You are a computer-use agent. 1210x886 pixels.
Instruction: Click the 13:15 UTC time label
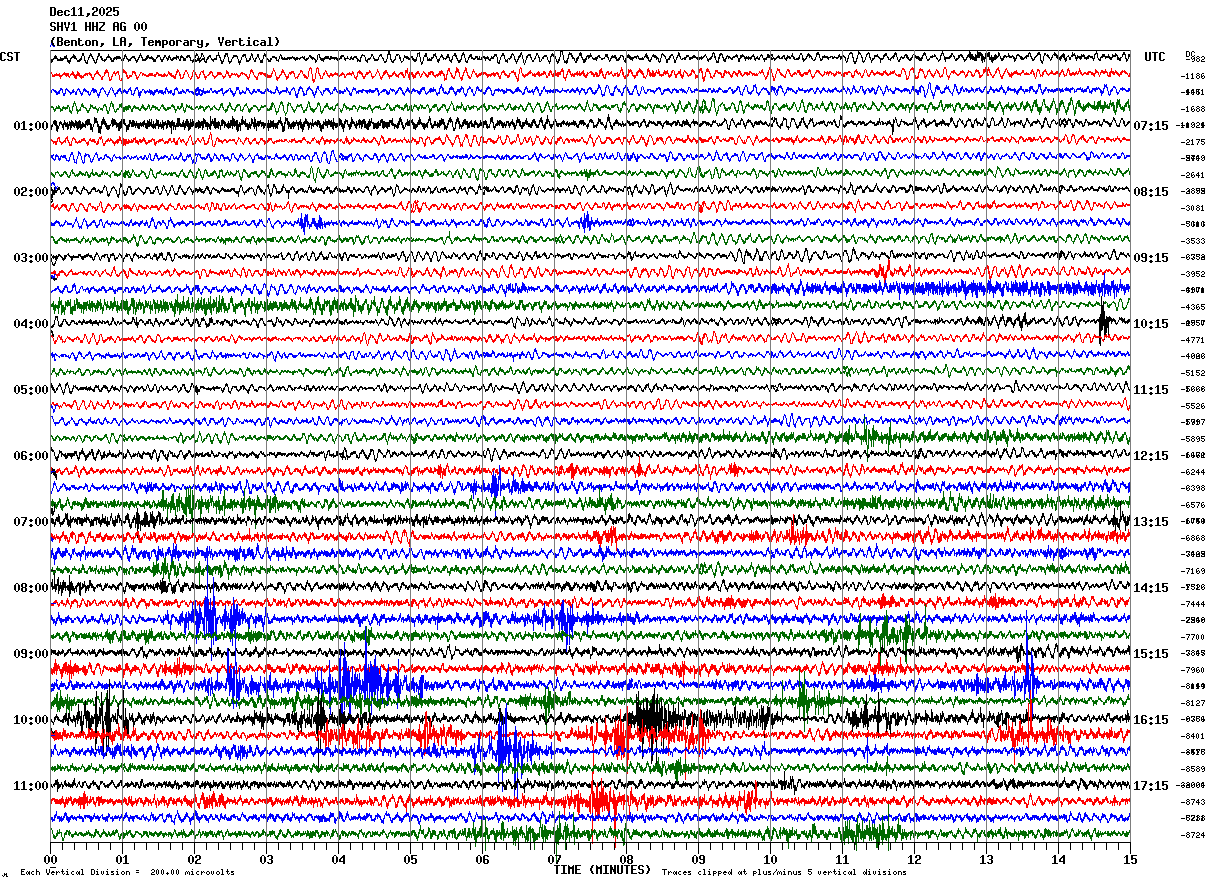(1151, 522)
